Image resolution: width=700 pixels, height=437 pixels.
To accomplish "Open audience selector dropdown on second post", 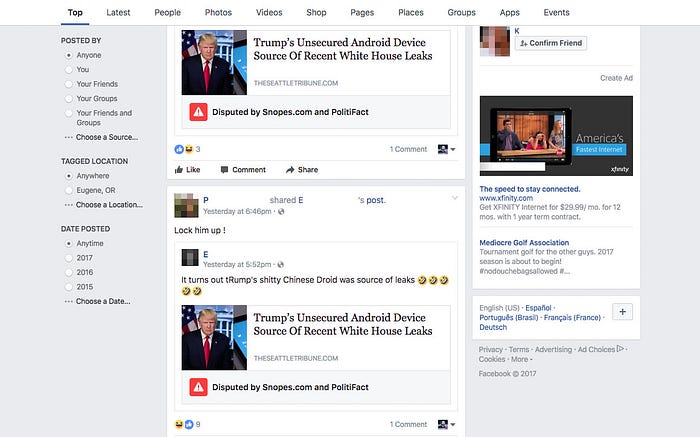I will point(446,425).
